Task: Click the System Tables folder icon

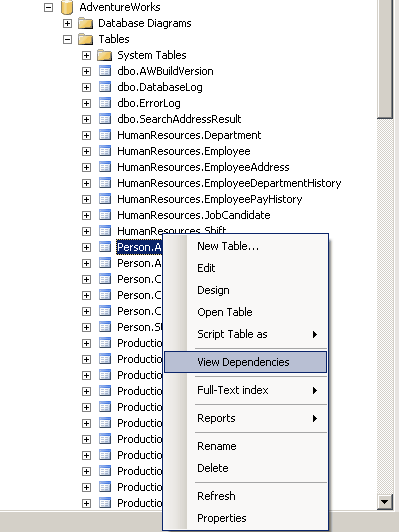Action: point(104,55)
